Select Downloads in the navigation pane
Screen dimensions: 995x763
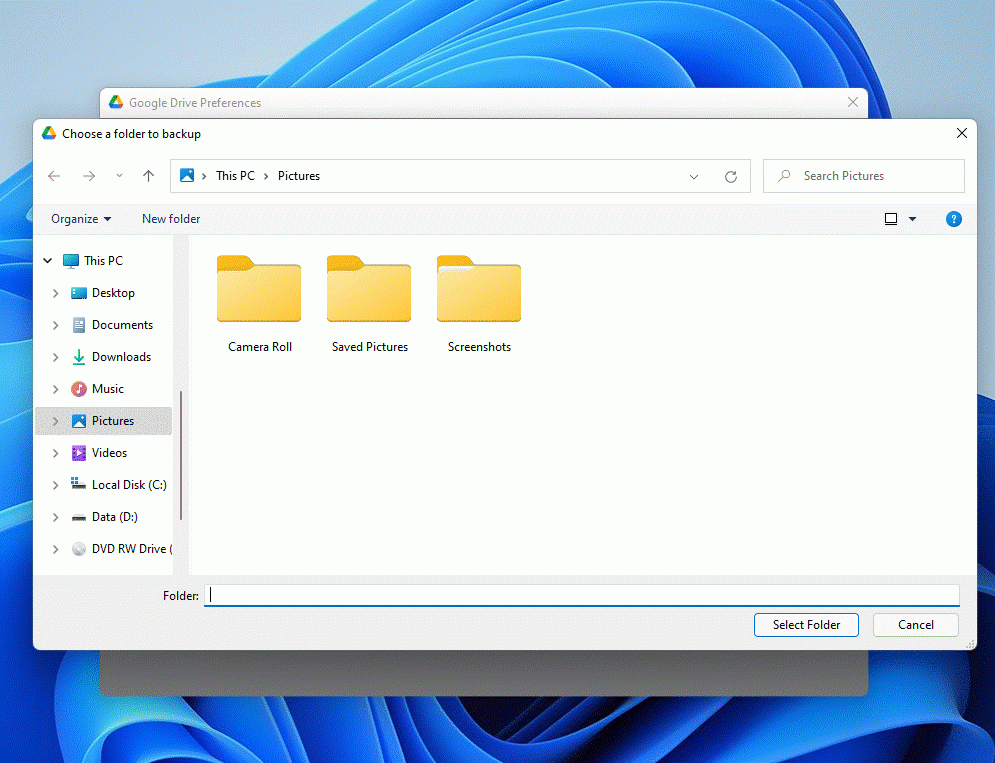pyautogui.click(x=121, y=357)
